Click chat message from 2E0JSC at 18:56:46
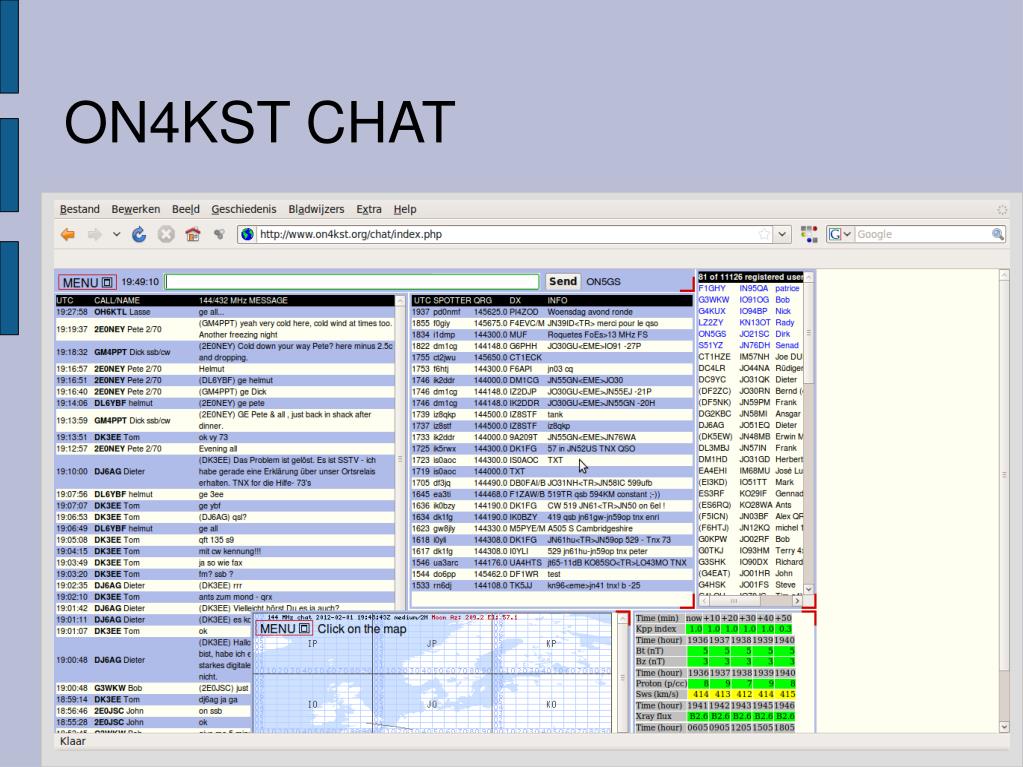The height and width of the screenshot is (767, 1023). click(x=153, y=711)
